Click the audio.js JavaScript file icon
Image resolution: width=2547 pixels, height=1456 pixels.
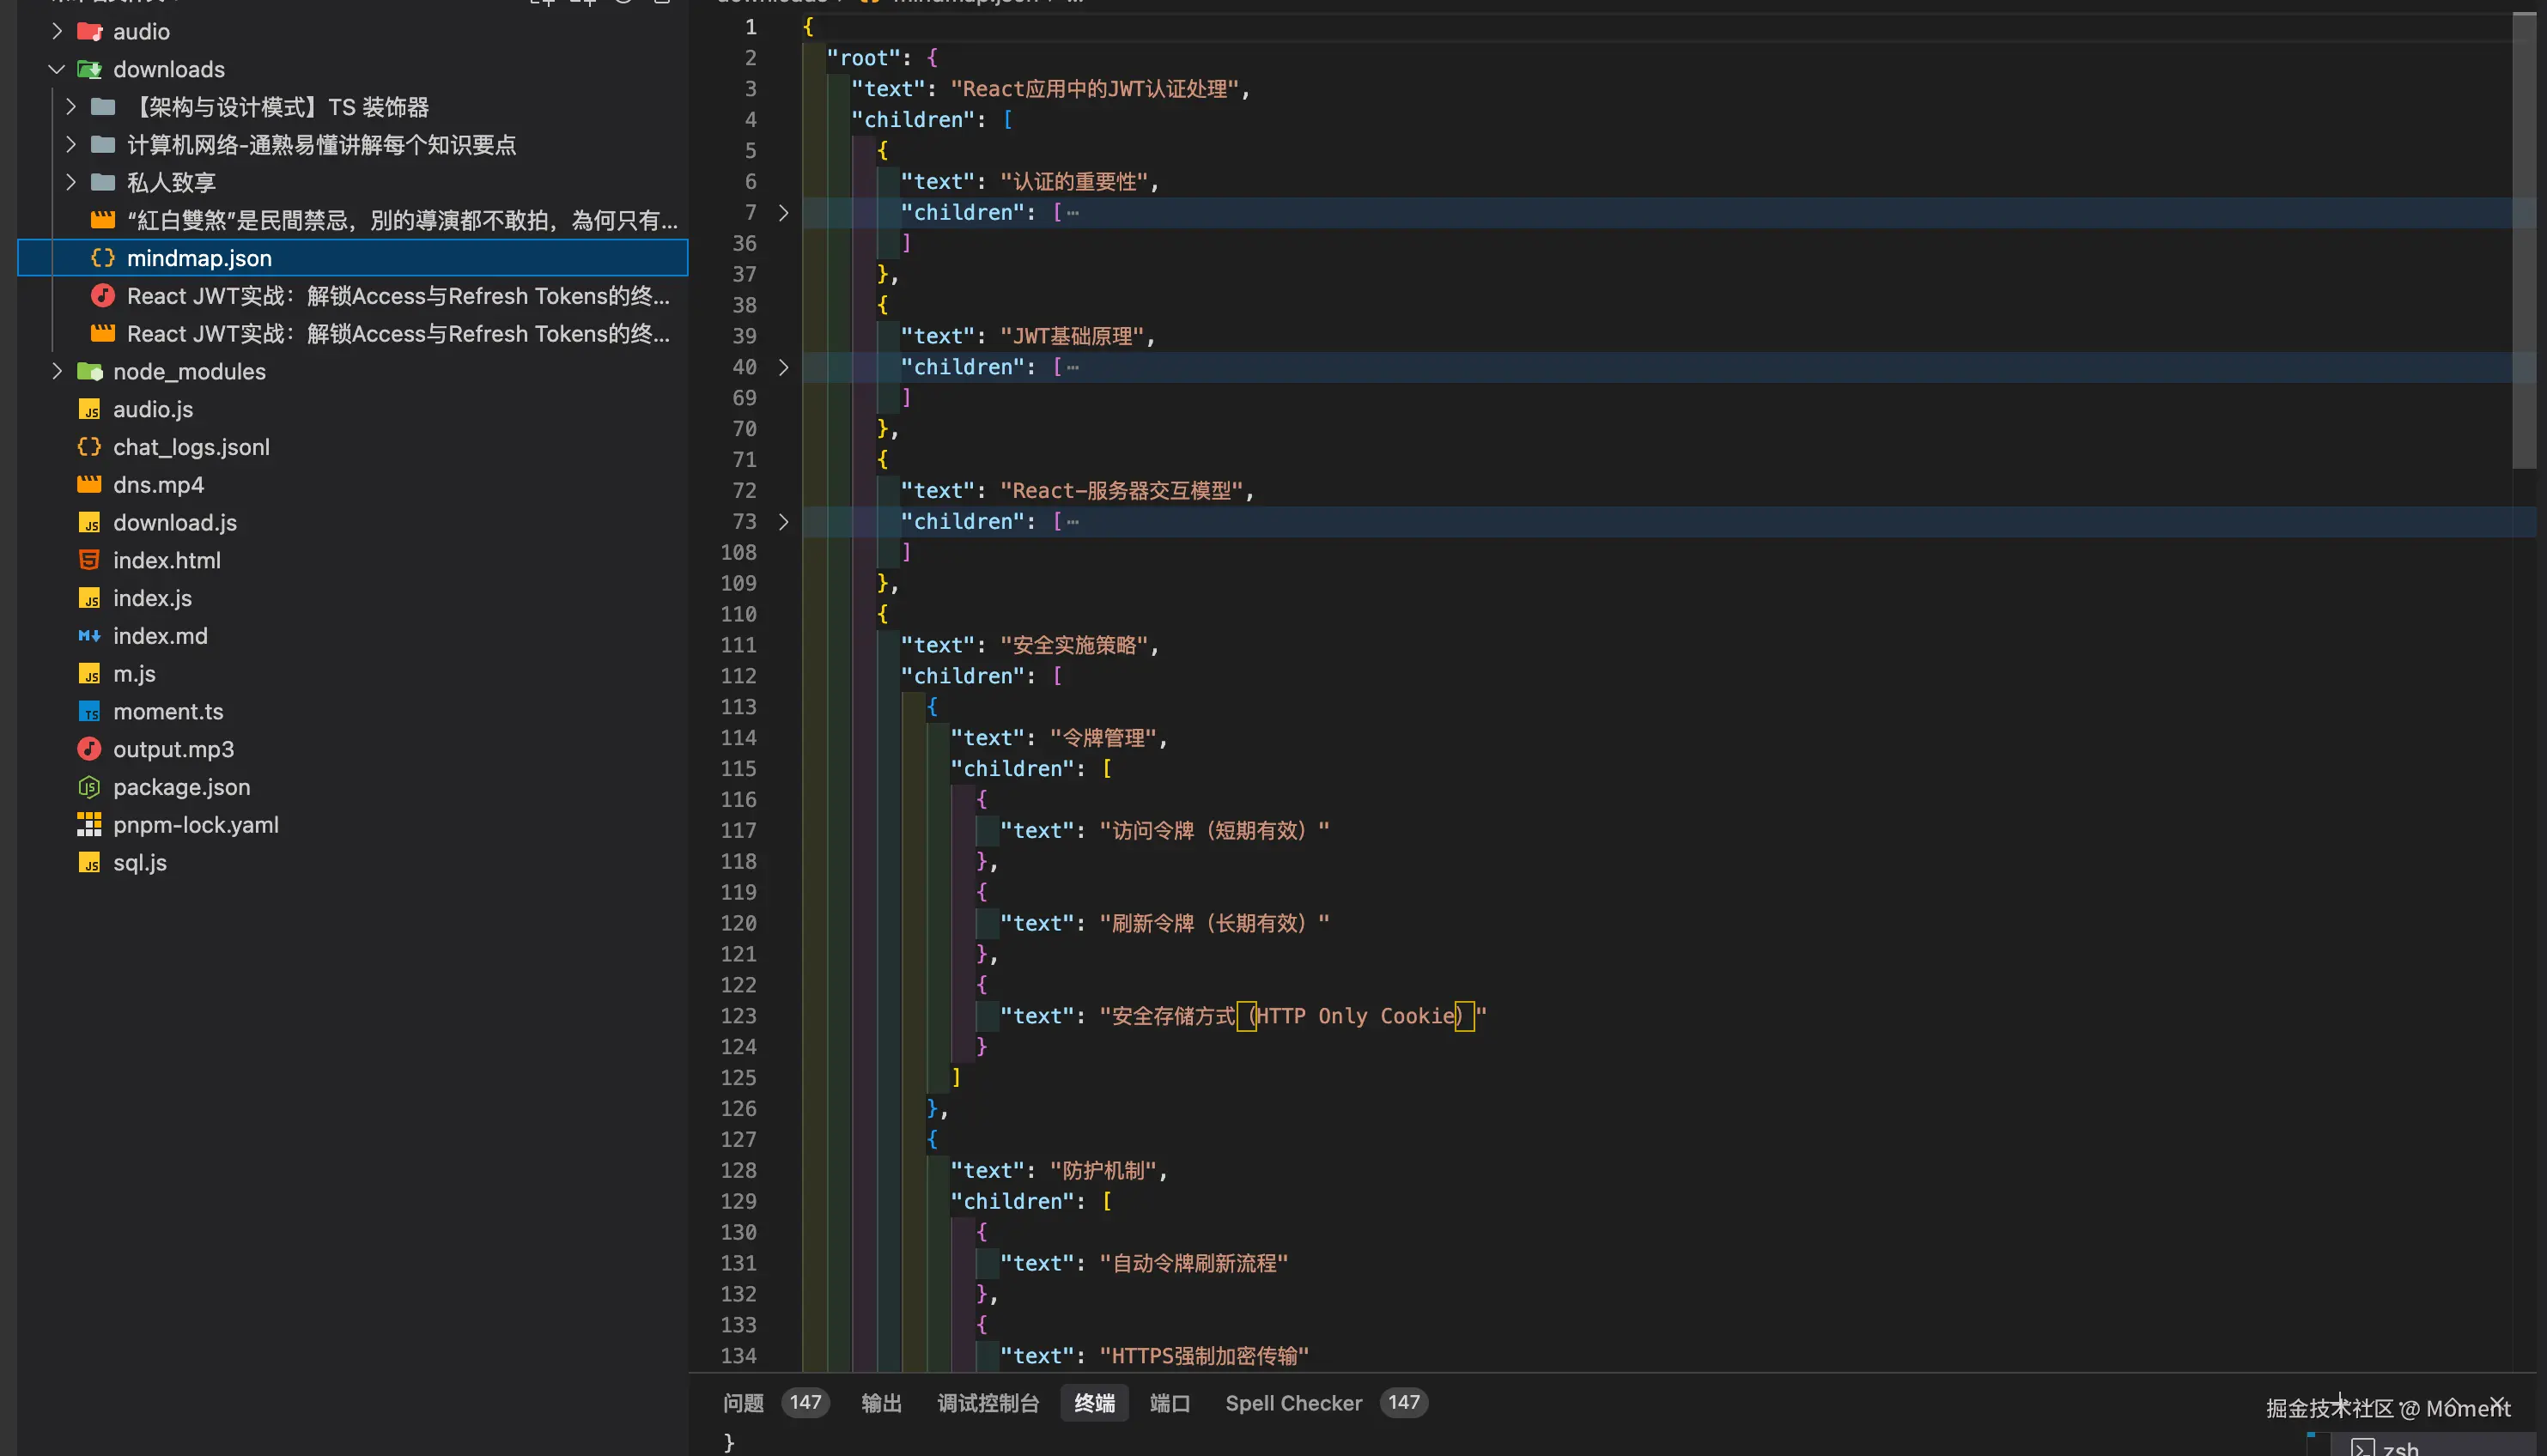[x=89, y=409]
